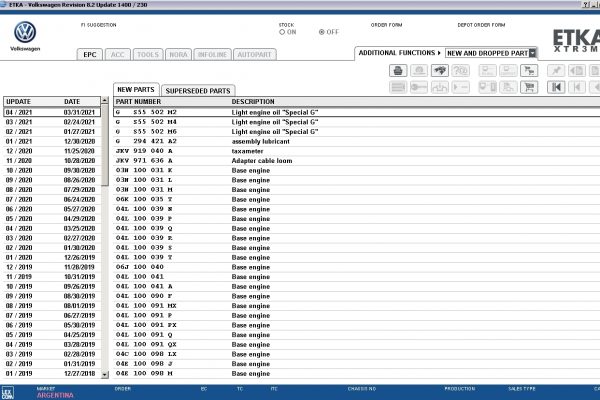Click the greyed key icon in toolbar
The height and width of the screenshot is (400, 600).
pos(419,87)
